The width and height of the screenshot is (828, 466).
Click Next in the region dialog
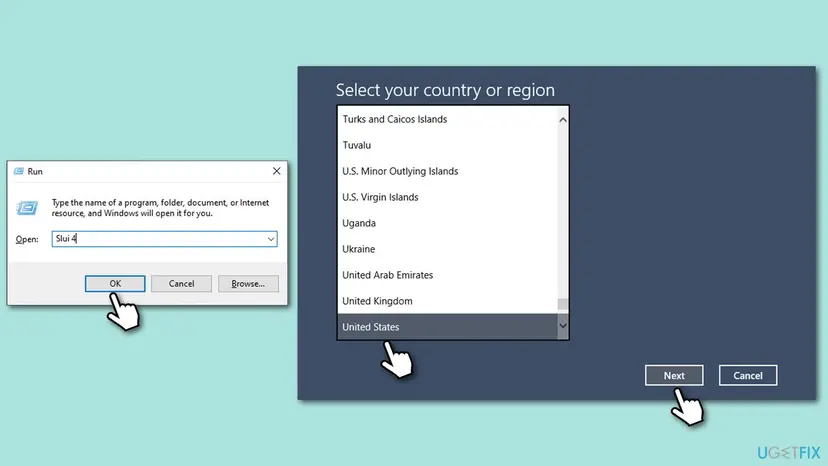coord(674,376)
